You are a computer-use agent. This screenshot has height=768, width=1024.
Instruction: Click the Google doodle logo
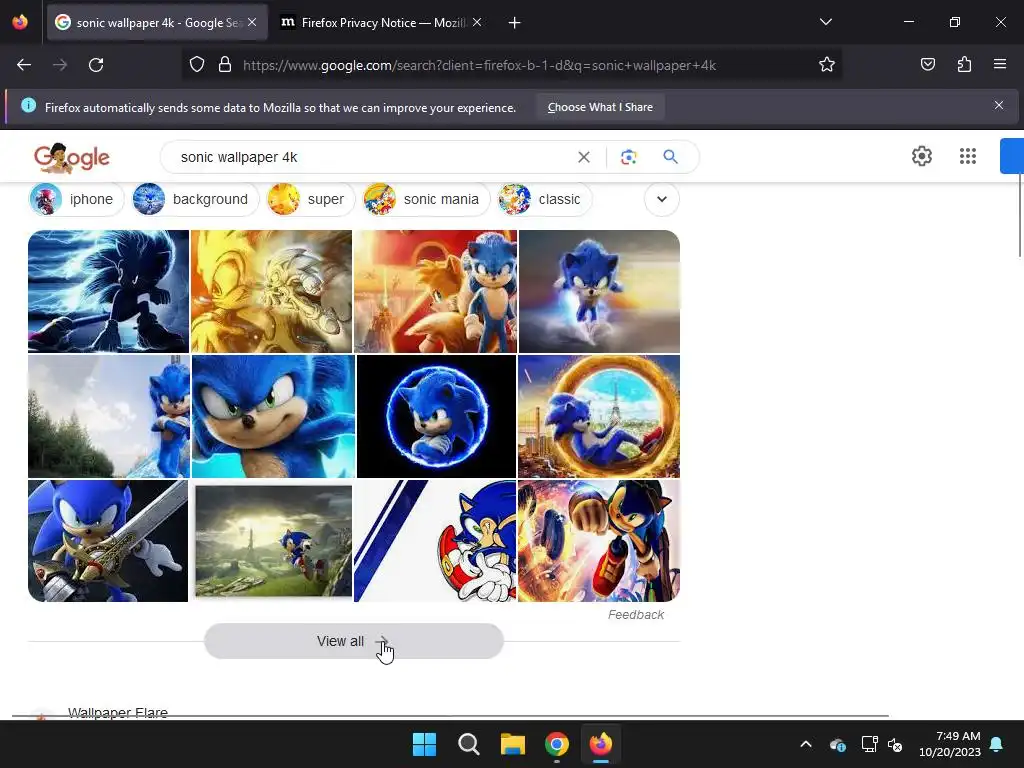[x=72, y=157]
